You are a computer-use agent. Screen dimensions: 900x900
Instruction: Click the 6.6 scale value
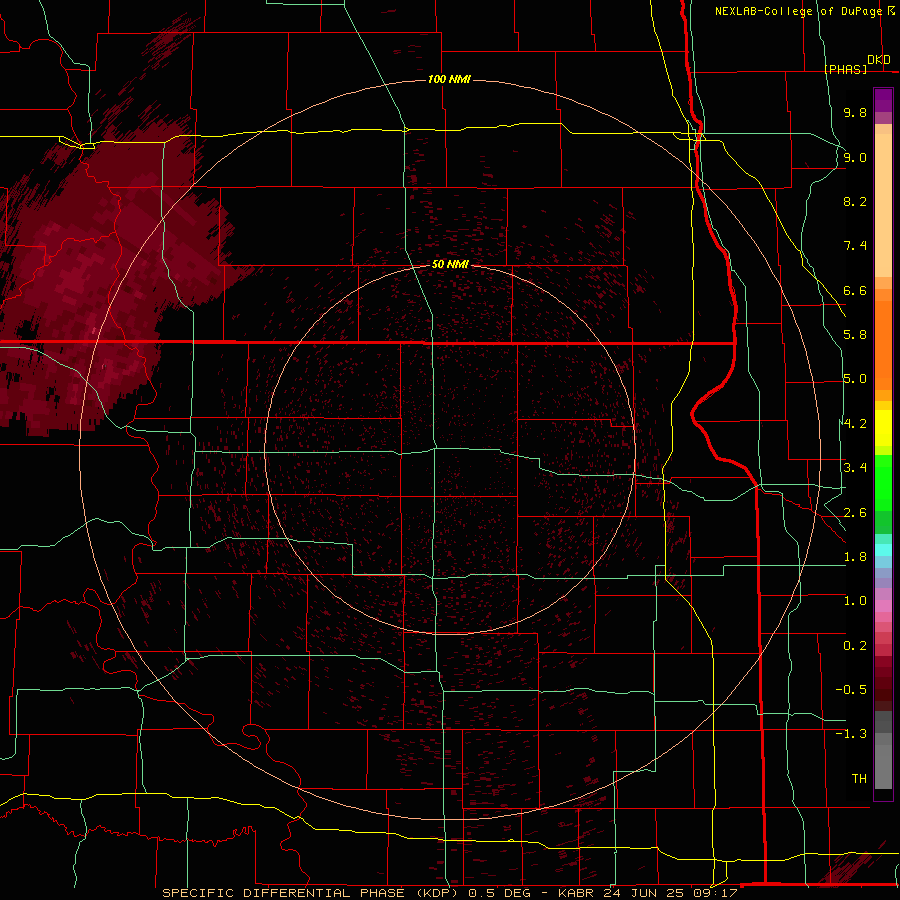point(855,290)
